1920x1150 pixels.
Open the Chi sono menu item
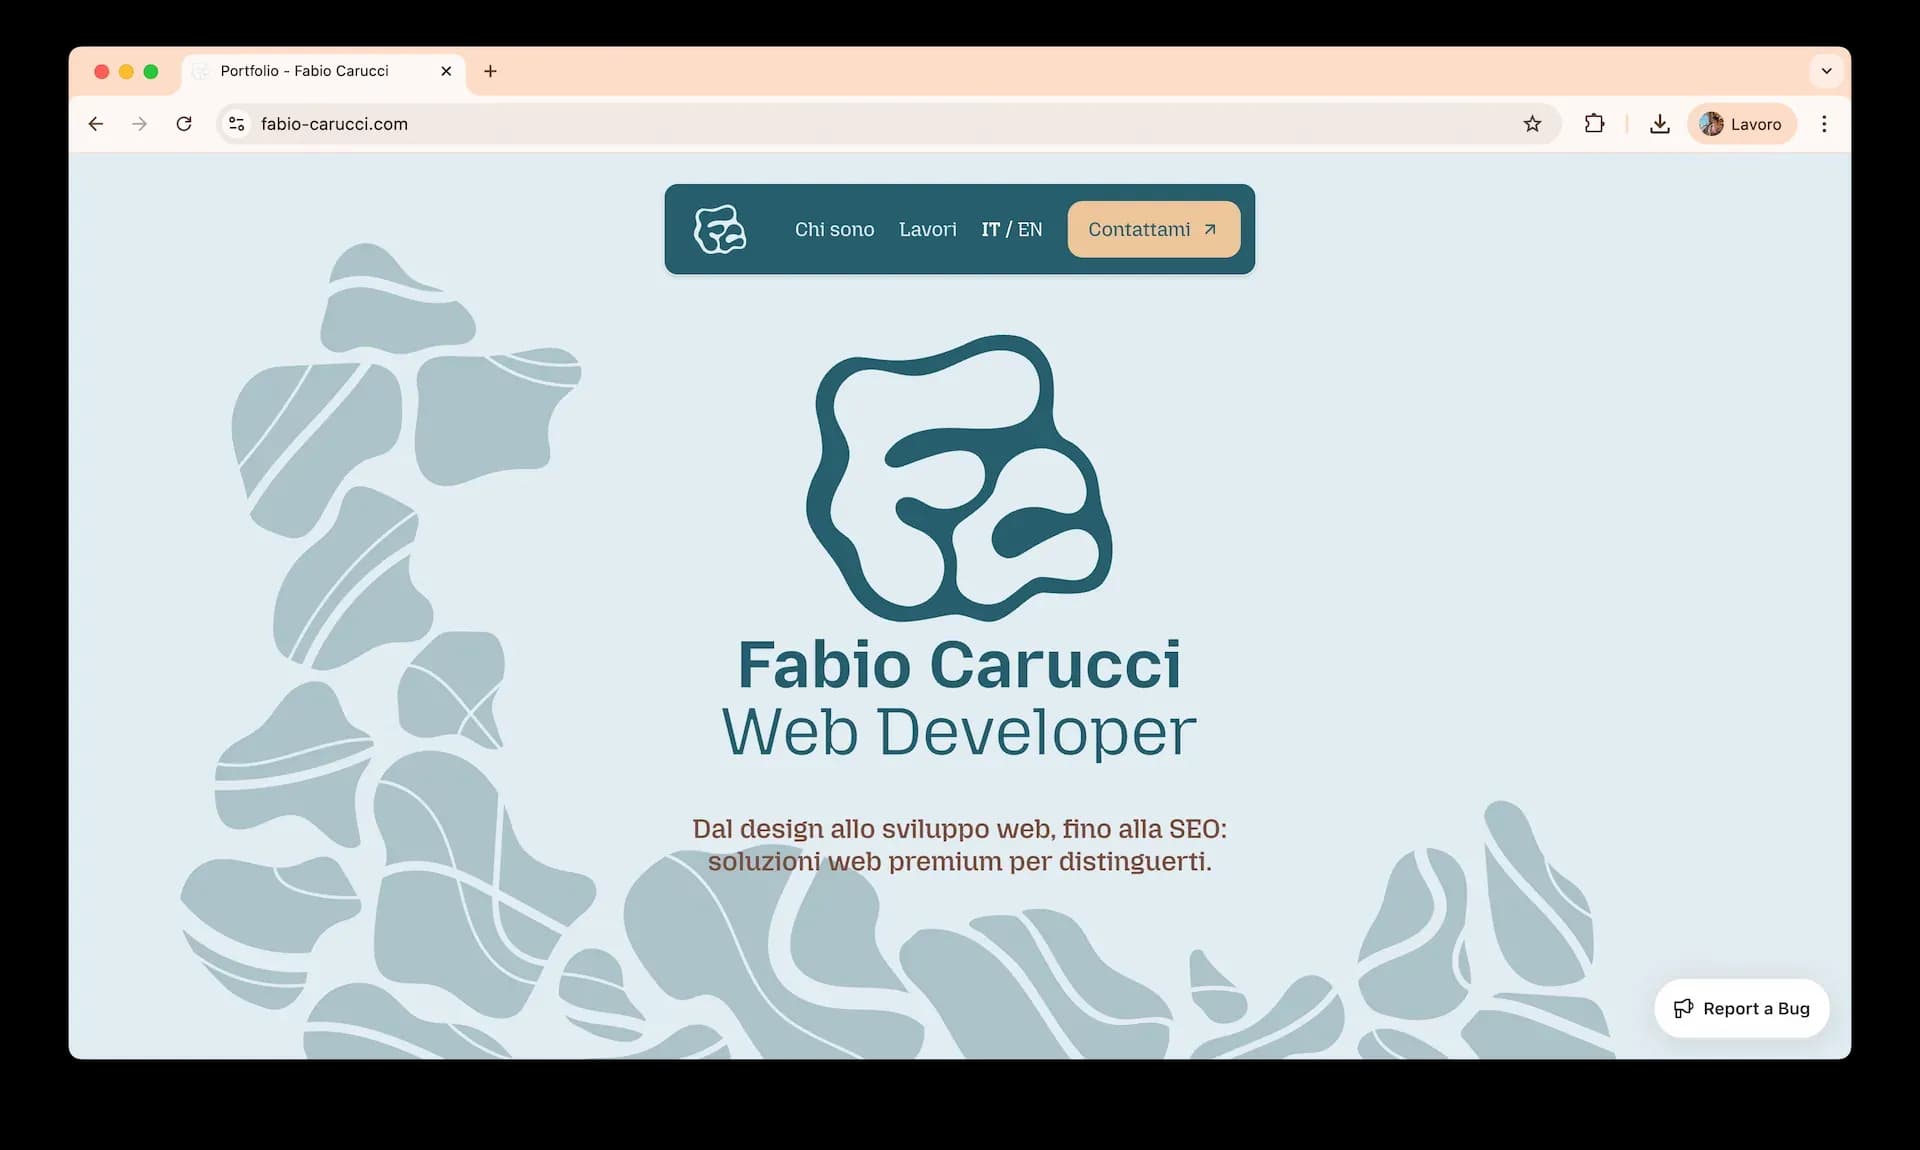coord(835,229)
